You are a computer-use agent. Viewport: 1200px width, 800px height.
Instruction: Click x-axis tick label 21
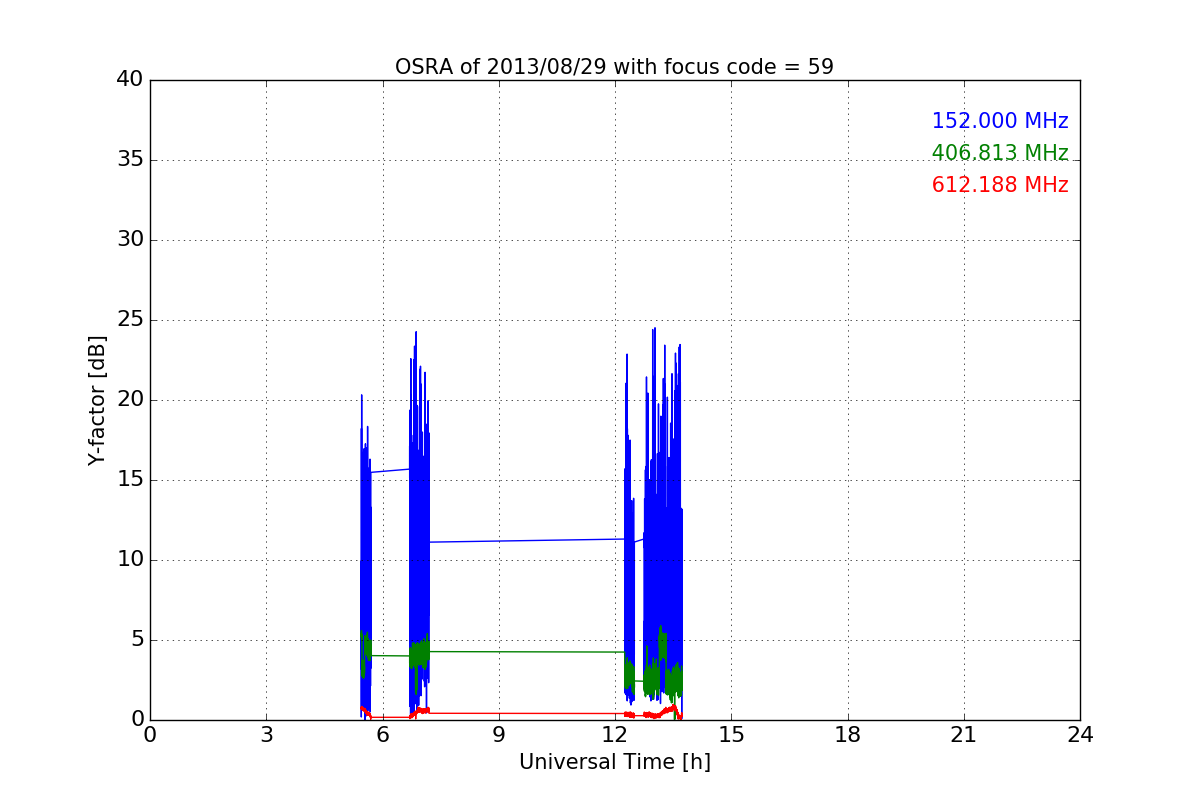964,735
